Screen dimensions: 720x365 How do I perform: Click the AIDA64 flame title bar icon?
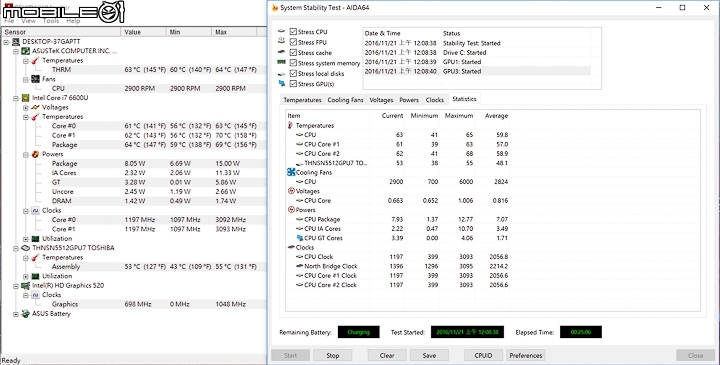click(x=275, y=8)
